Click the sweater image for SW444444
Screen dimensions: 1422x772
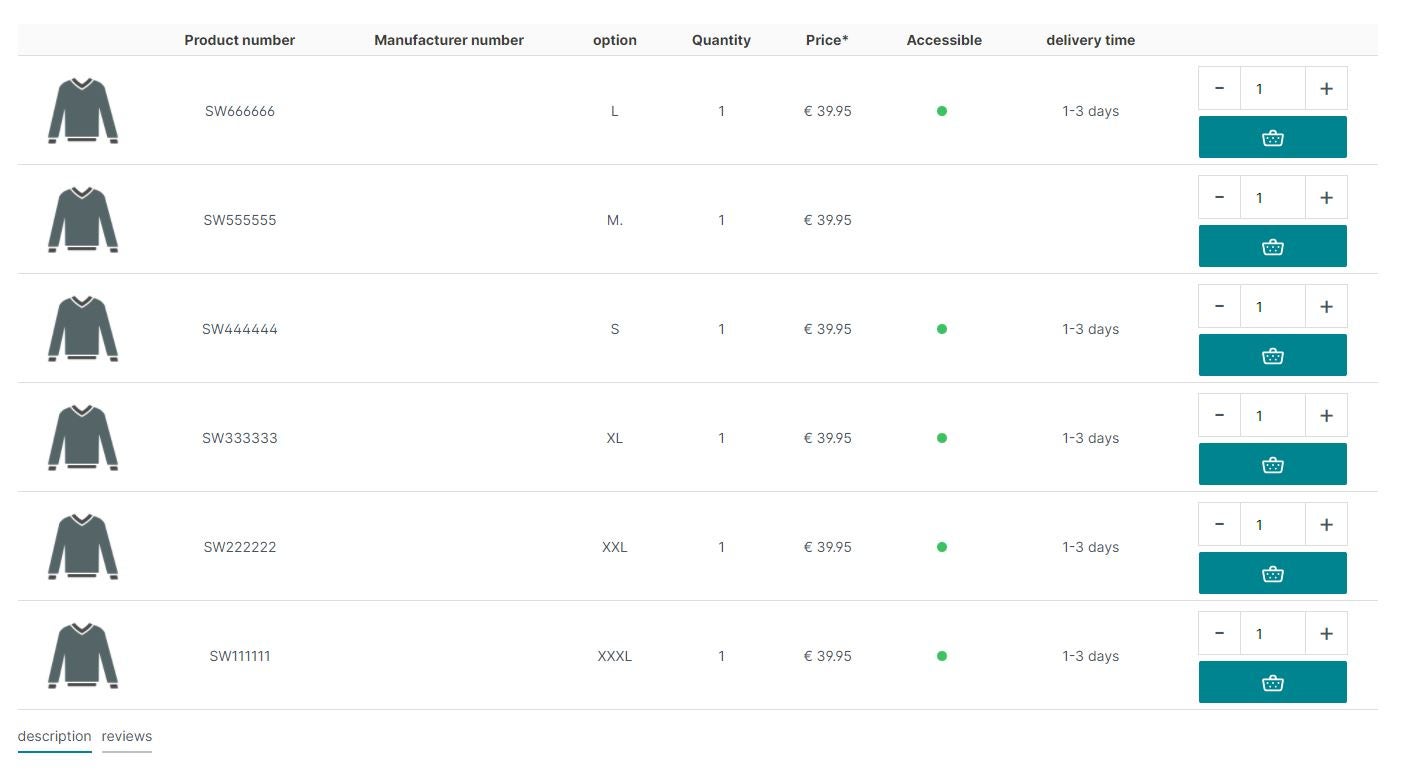83,329
